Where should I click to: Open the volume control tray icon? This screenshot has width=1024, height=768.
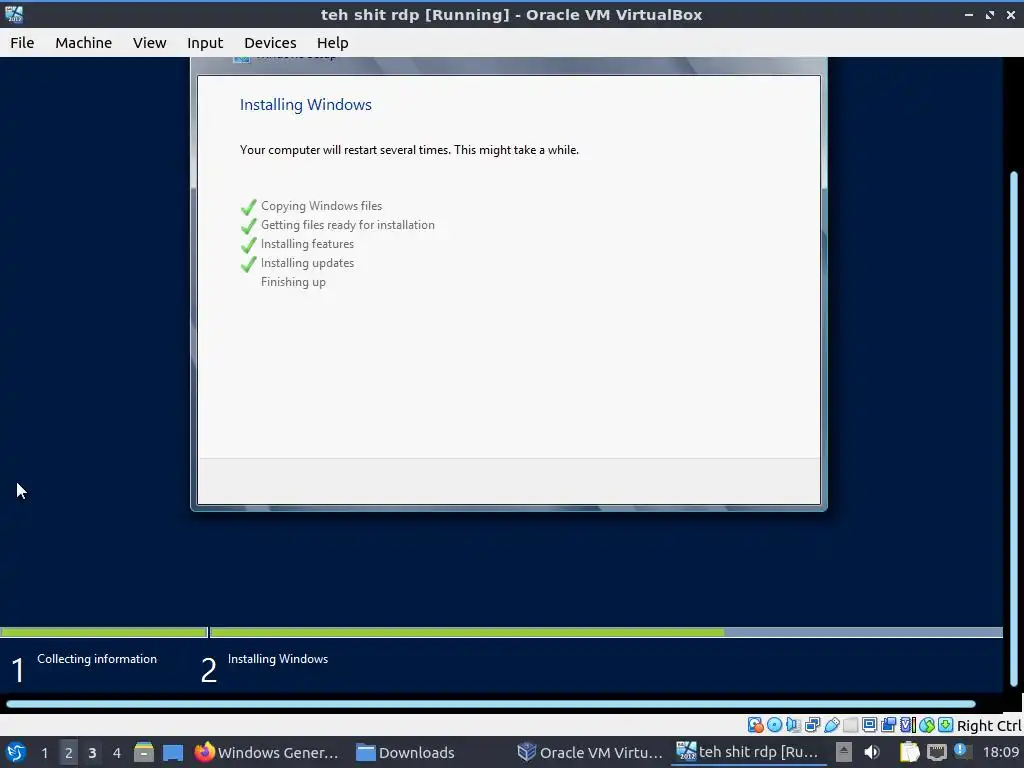pos(872,752)
